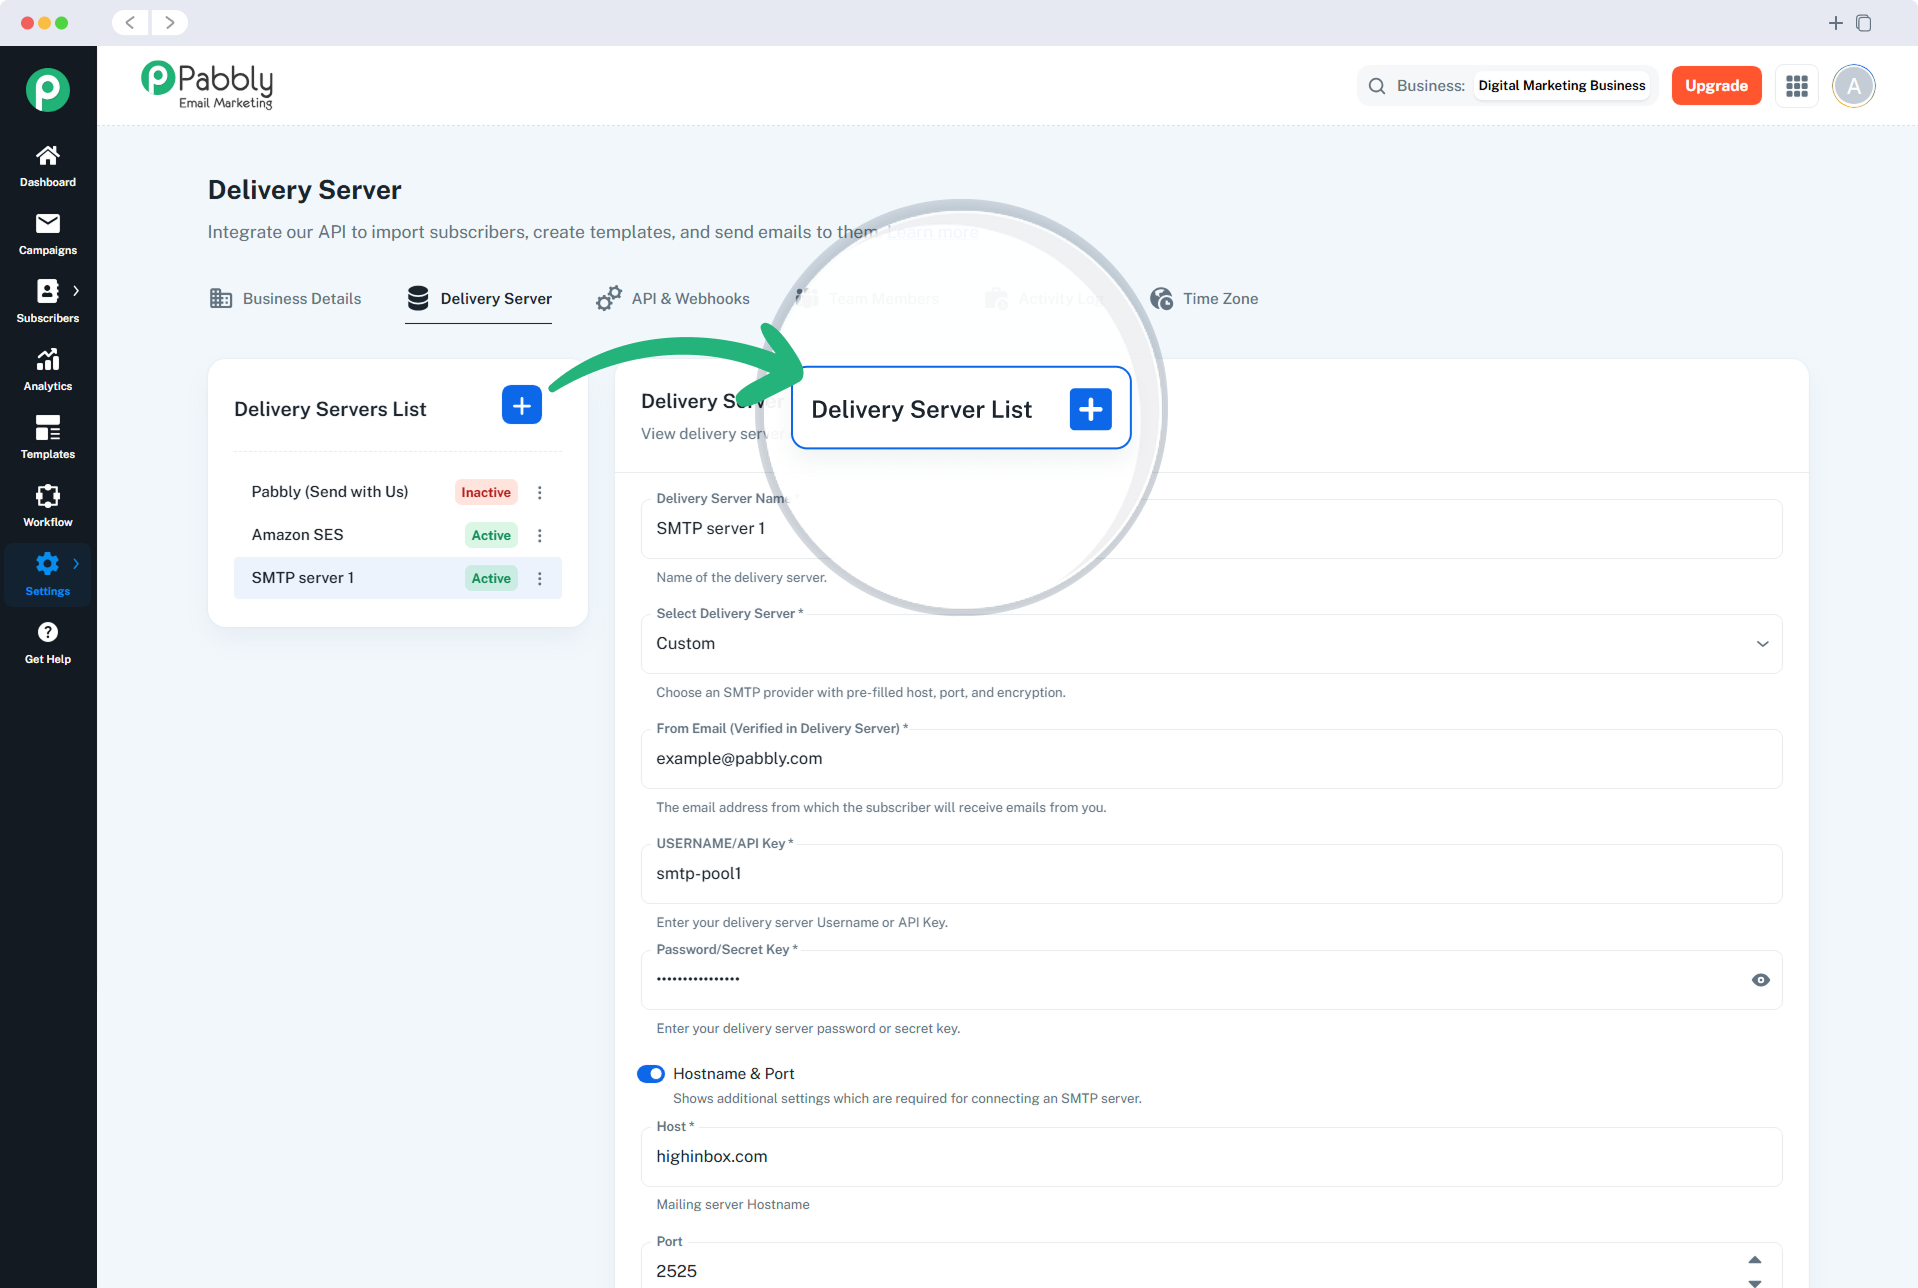Expand the Subscribers submenu chevron

(76, 291)
